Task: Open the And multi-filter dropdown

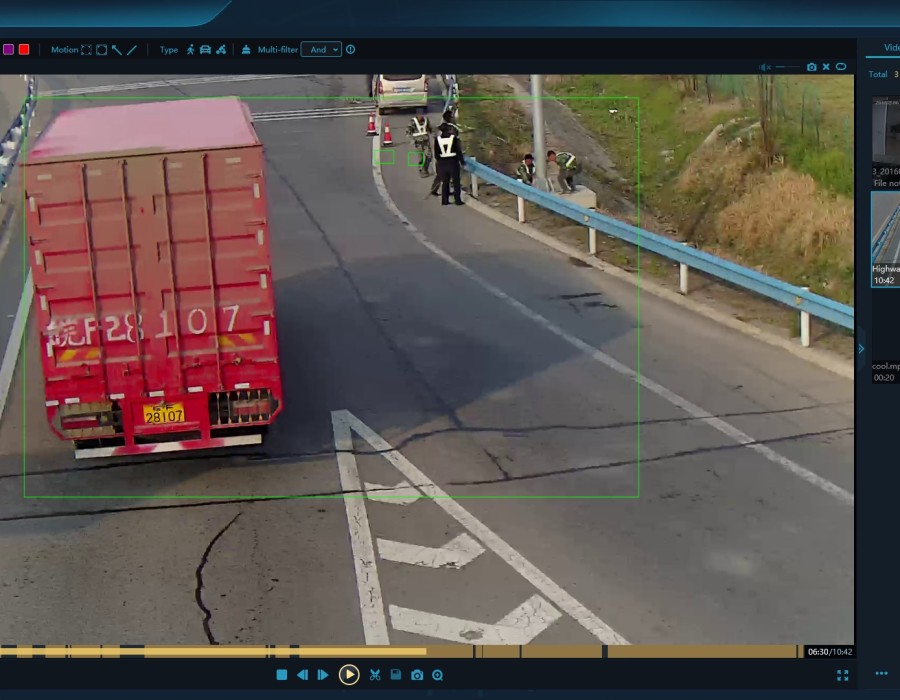Action: tap(320, 50)
